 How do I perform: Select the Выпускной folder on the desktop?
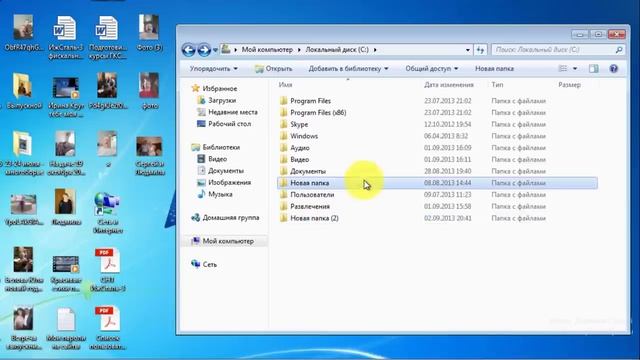tap(23, 91)
